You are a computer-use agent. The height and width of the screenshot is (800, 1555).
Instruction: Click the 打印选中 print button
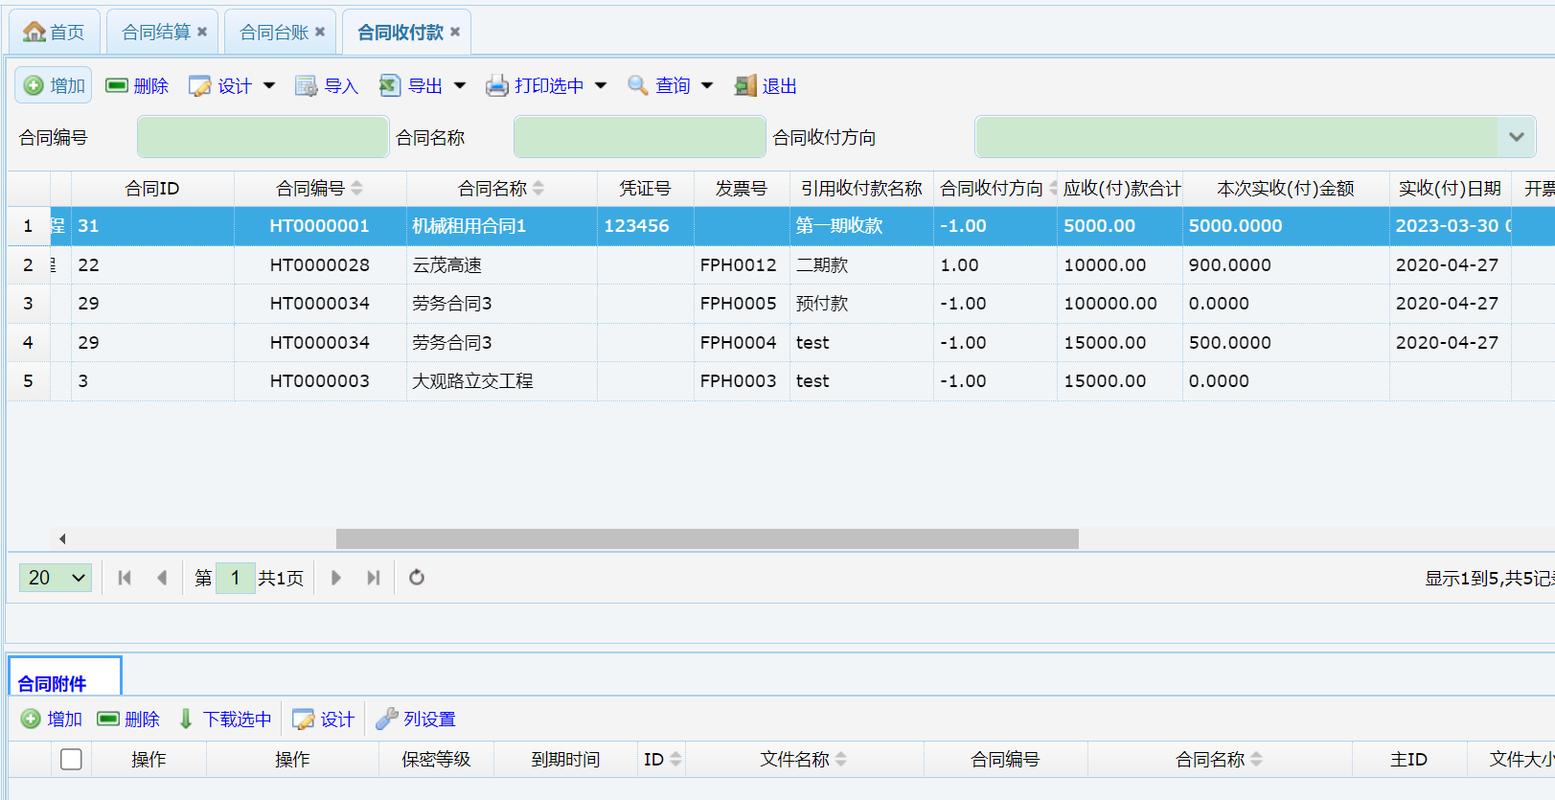[x=534, y=86]
